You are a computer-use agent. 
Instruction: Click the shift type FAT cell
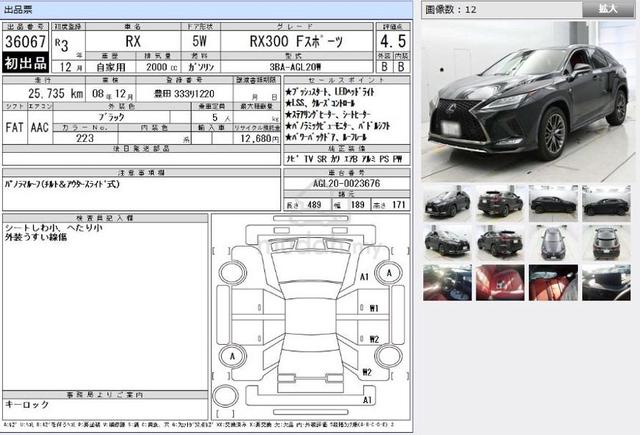(x=14, y=127)
